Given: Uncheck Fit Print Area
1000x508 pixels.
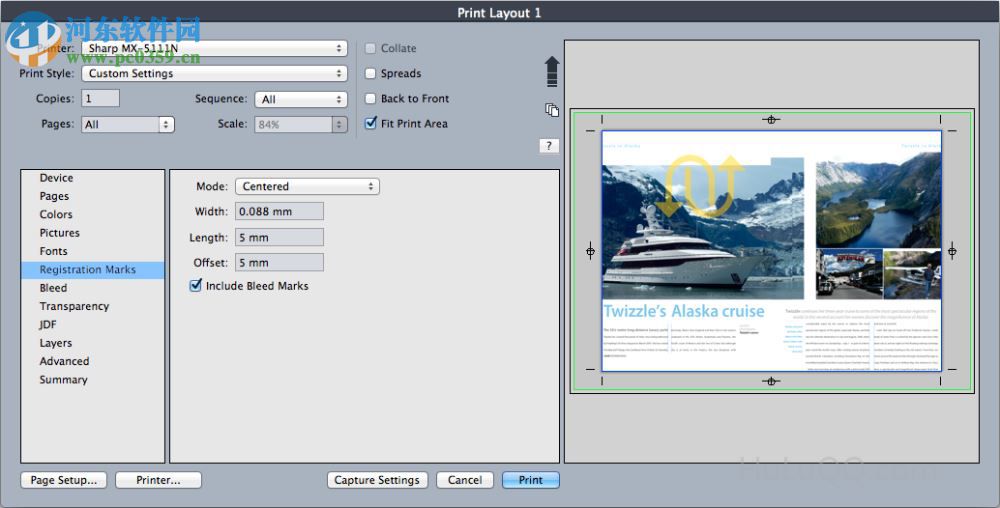Looking at the screenshot, I should point(371,123).
